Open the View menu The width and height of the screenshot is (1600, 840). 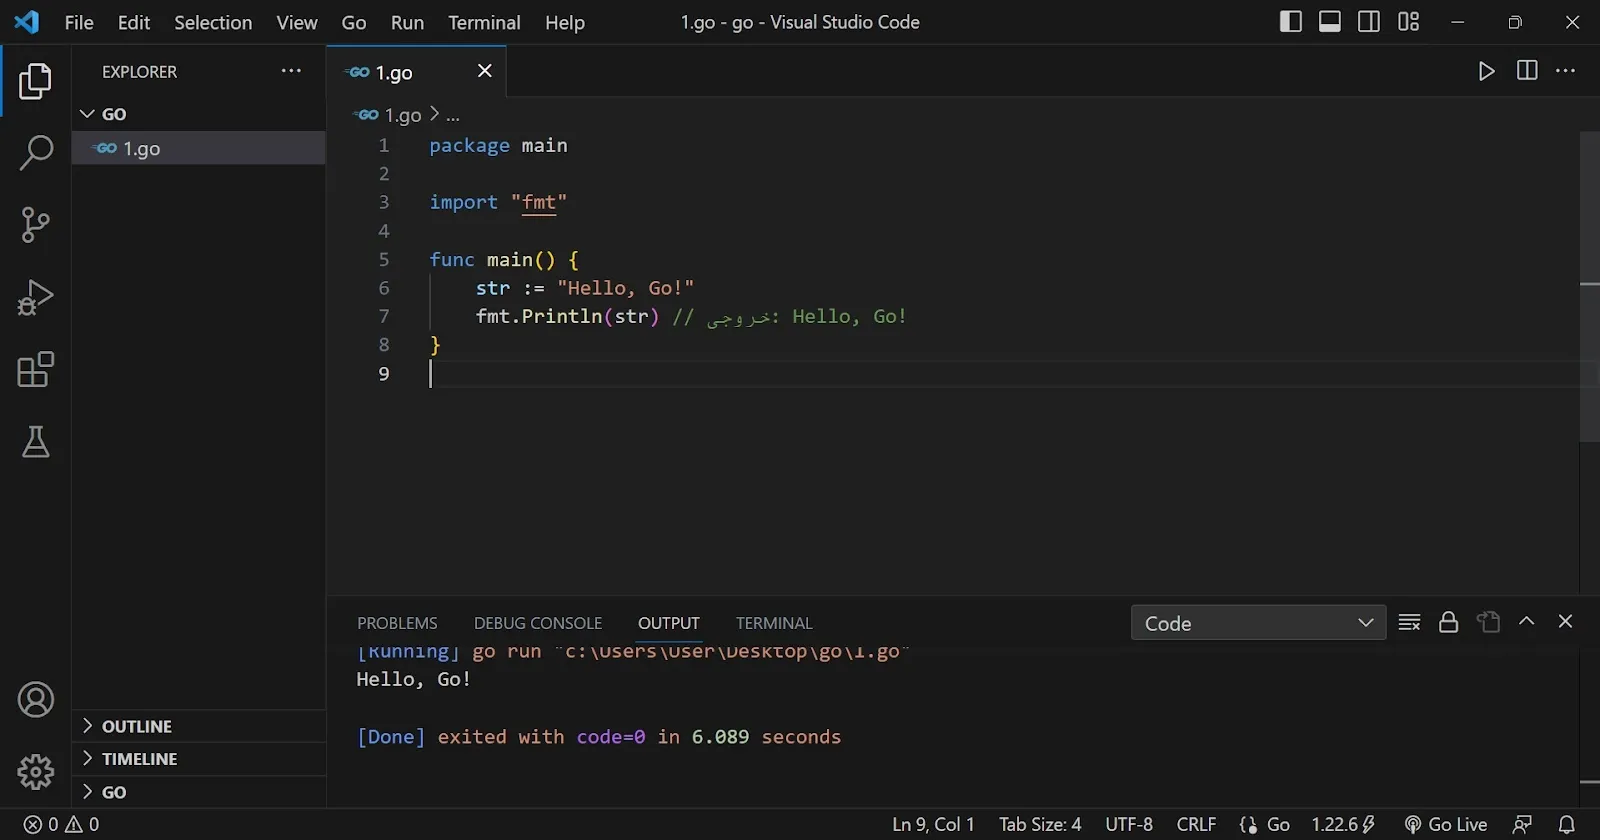click(297, 22)
